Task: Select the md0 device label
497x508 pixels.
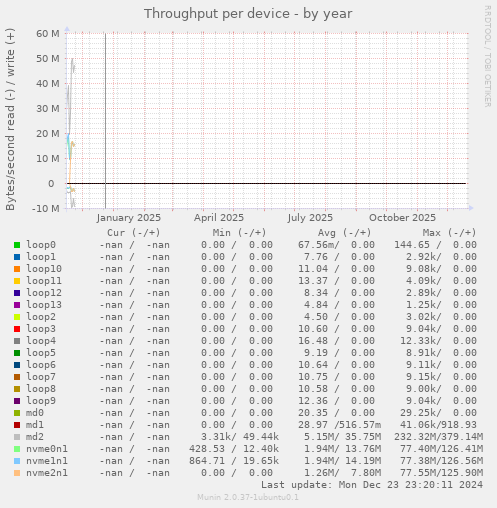Action: (x=35, y=413)
